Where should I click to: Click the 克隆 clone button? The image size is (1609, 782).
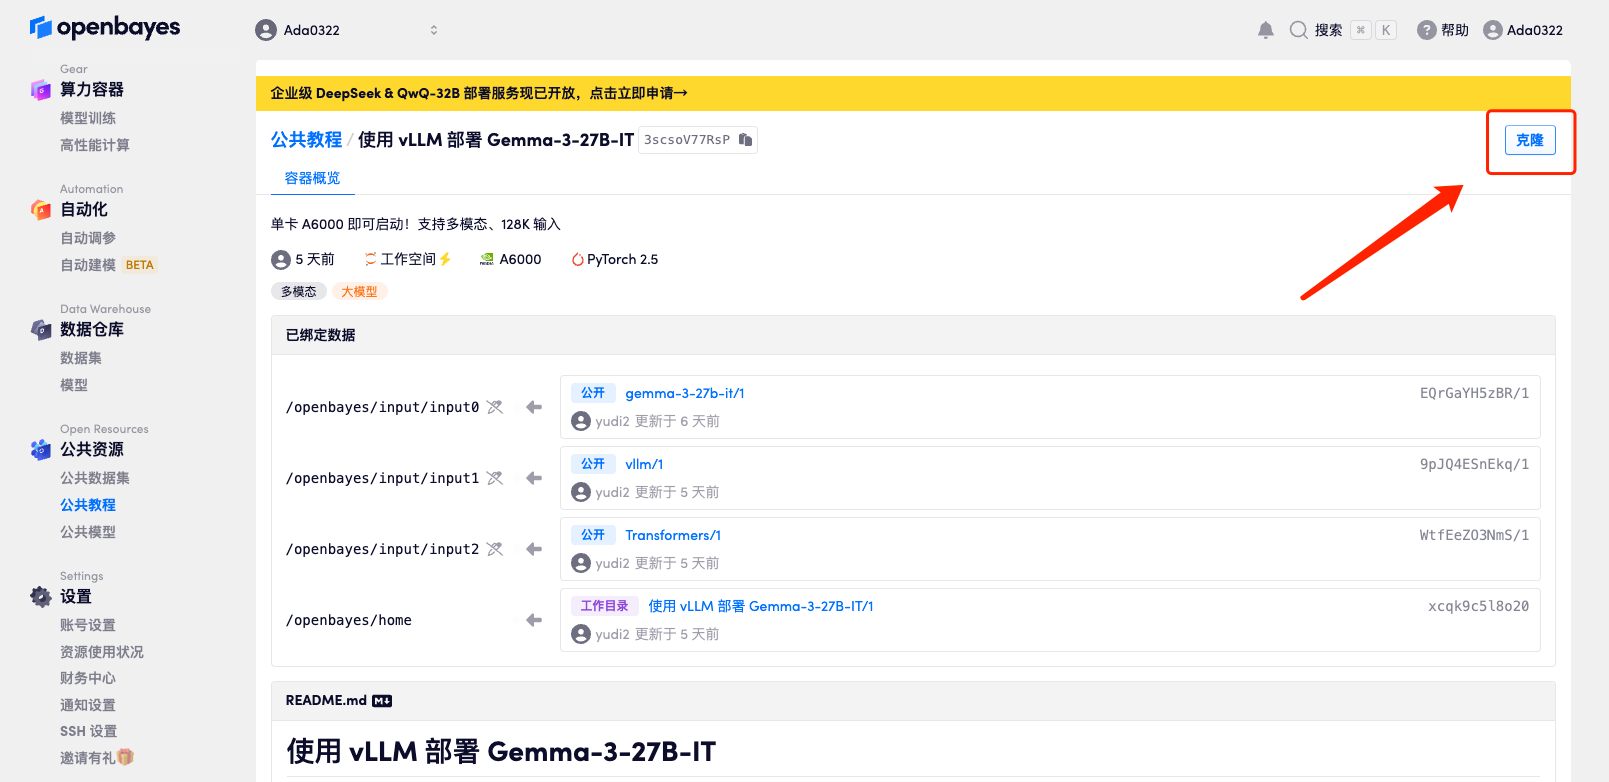pos(1530,140)
